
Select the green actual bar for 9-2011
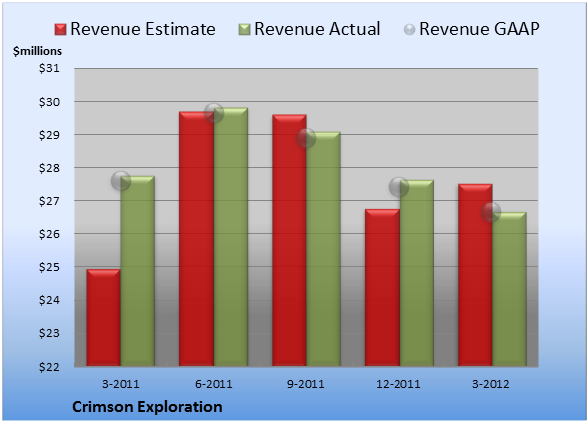click(x=323, y=249)
